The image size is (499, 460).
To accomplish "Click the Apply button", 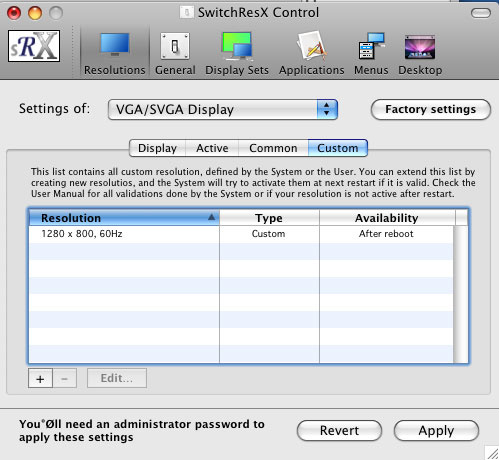I will (x=436, y=430).
